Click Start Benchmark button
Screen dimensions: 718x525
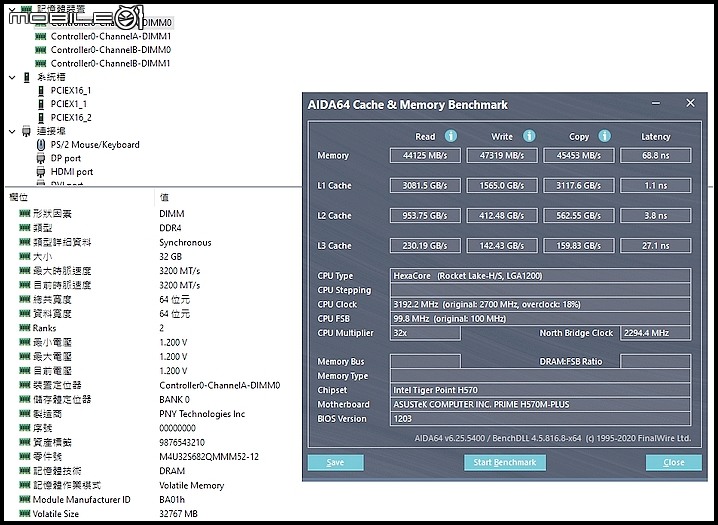(505, 462)
